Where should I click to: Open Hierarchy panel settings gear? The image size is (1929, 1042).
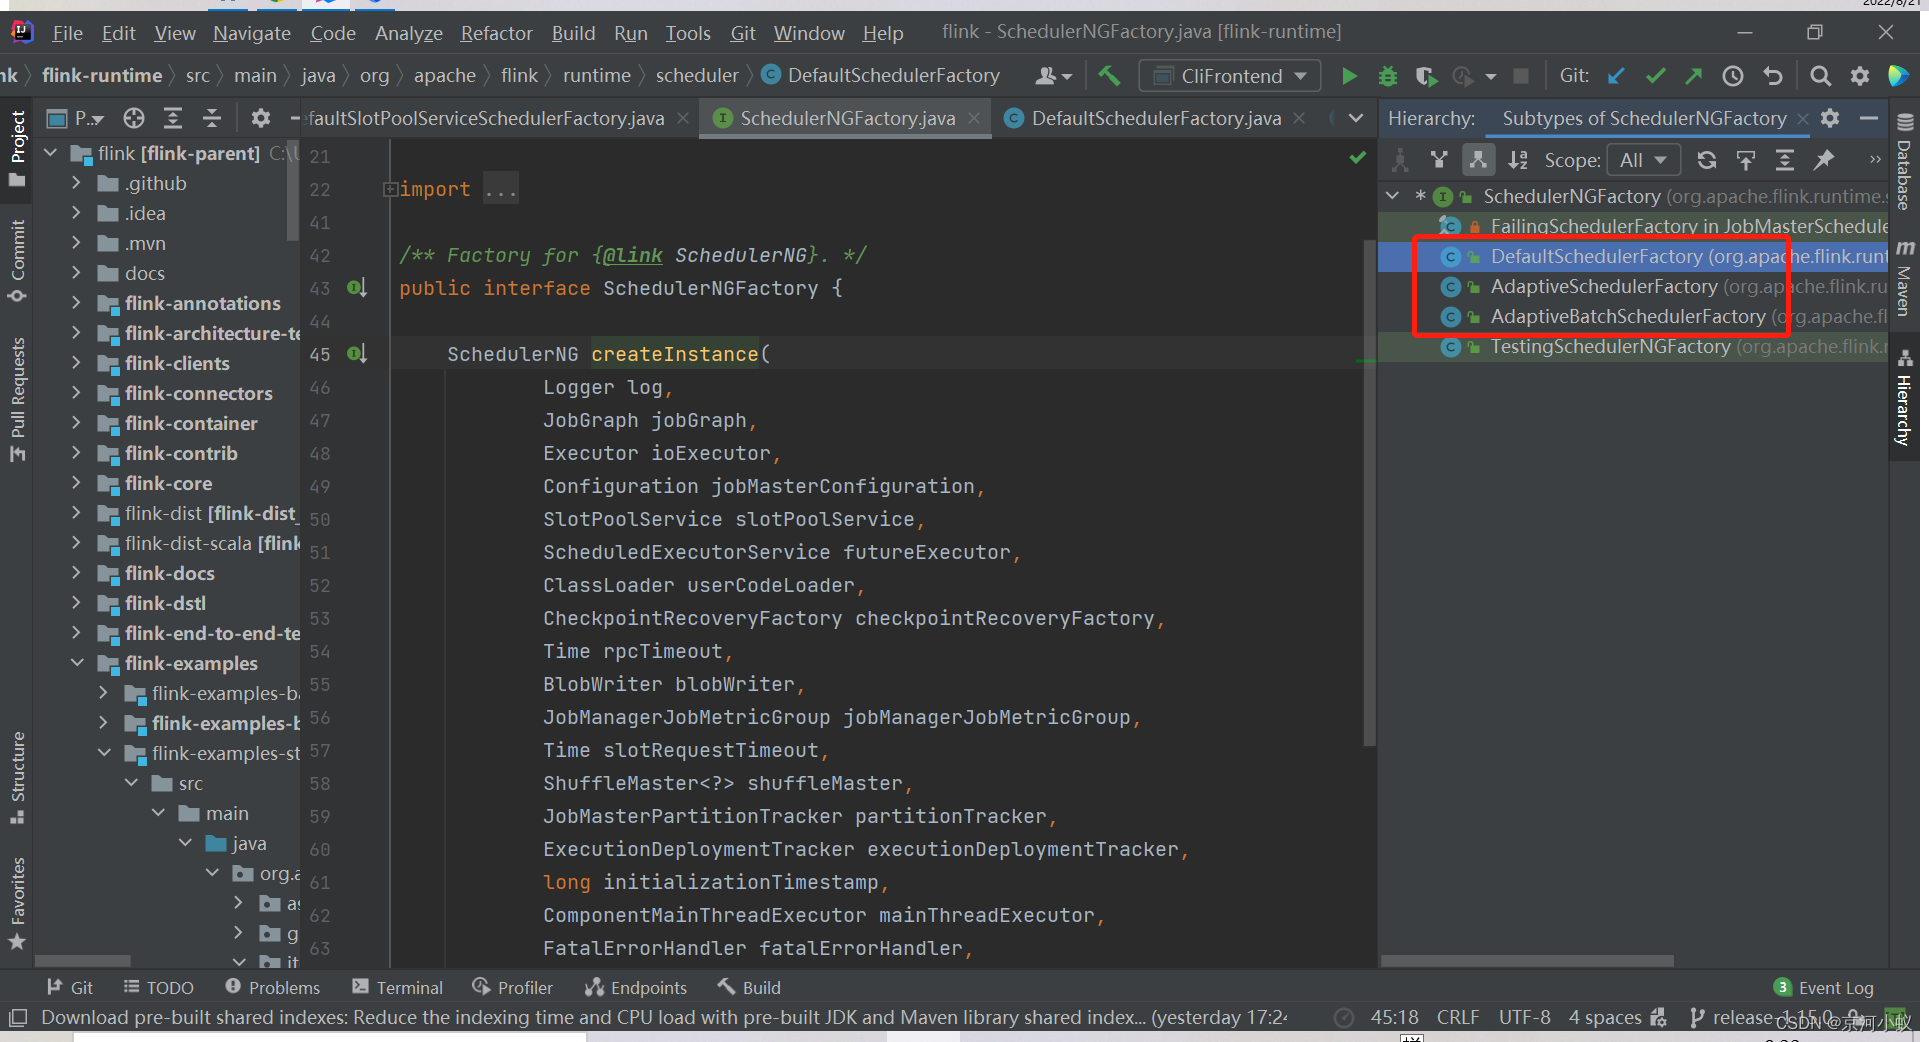(1830, 118)
